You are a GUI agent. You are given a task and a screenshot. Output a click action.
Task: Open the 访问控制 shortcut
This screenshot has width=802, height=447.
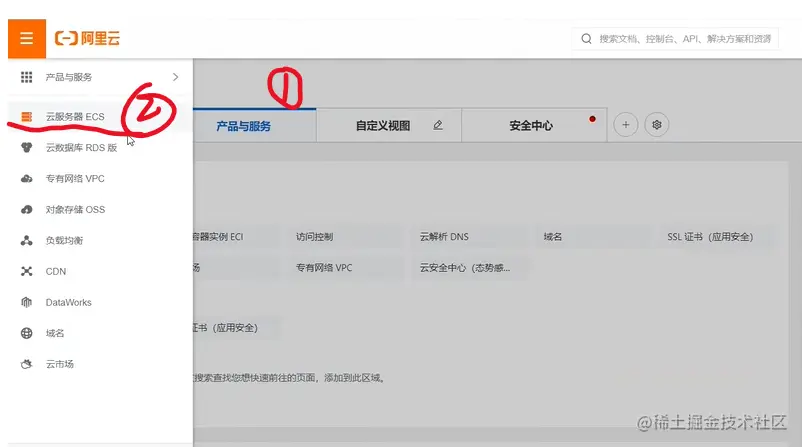click(x=346, y=237)
